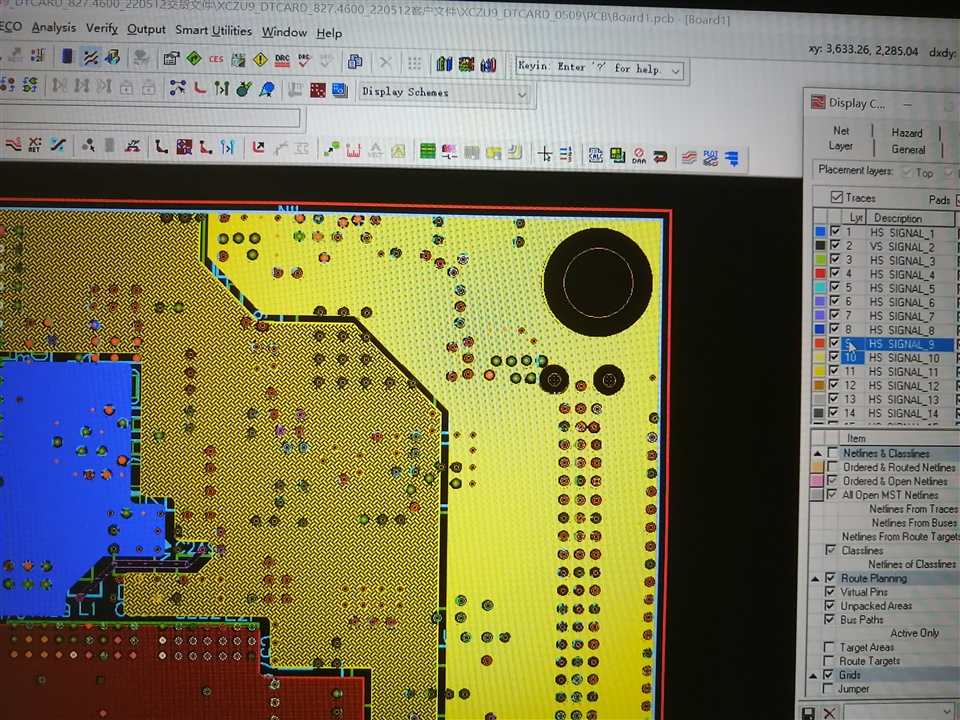Click the blue downward stacked arrow icon
This screenshot has height=720, width=960.
[x=732, y=159]
